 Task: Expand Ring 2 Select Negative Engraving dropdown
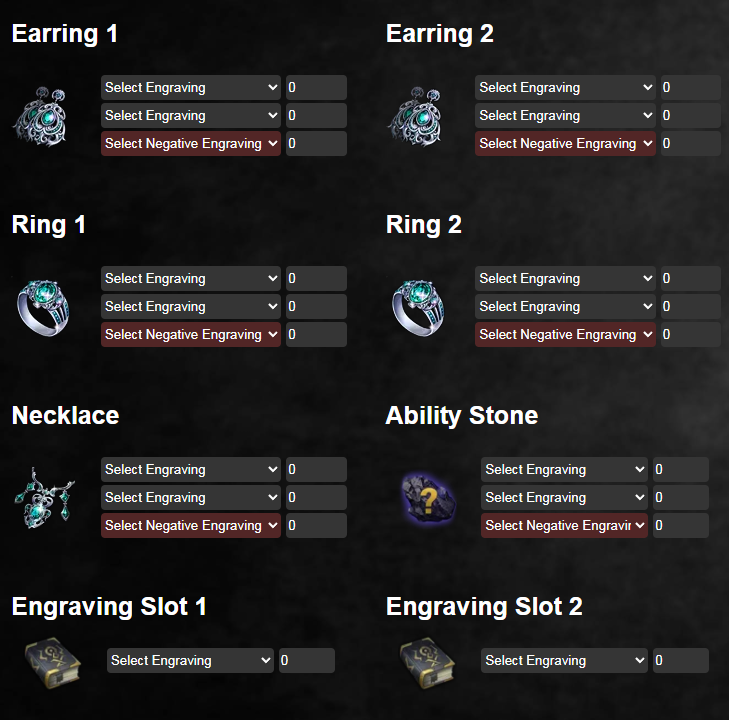pyautogui.click(x=565, y=334)
